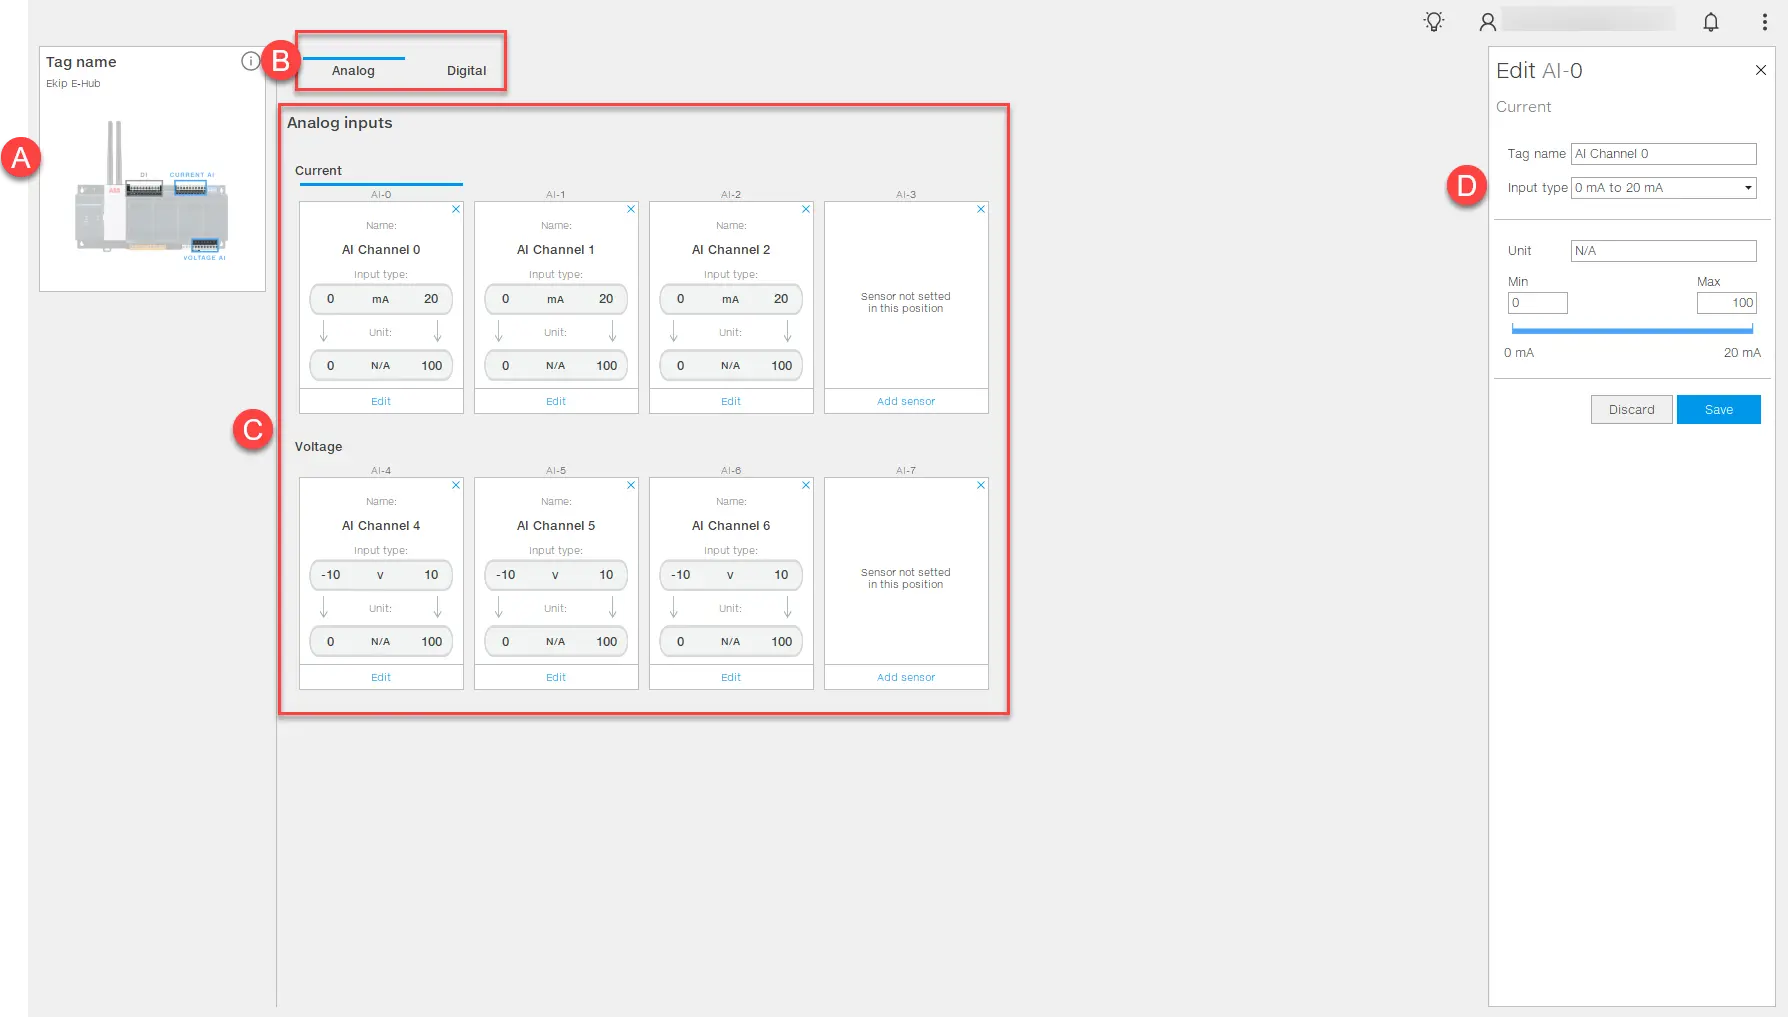
Task: Click the Tag name input field
Action: pyautogui.click(x=1663, y=154)
